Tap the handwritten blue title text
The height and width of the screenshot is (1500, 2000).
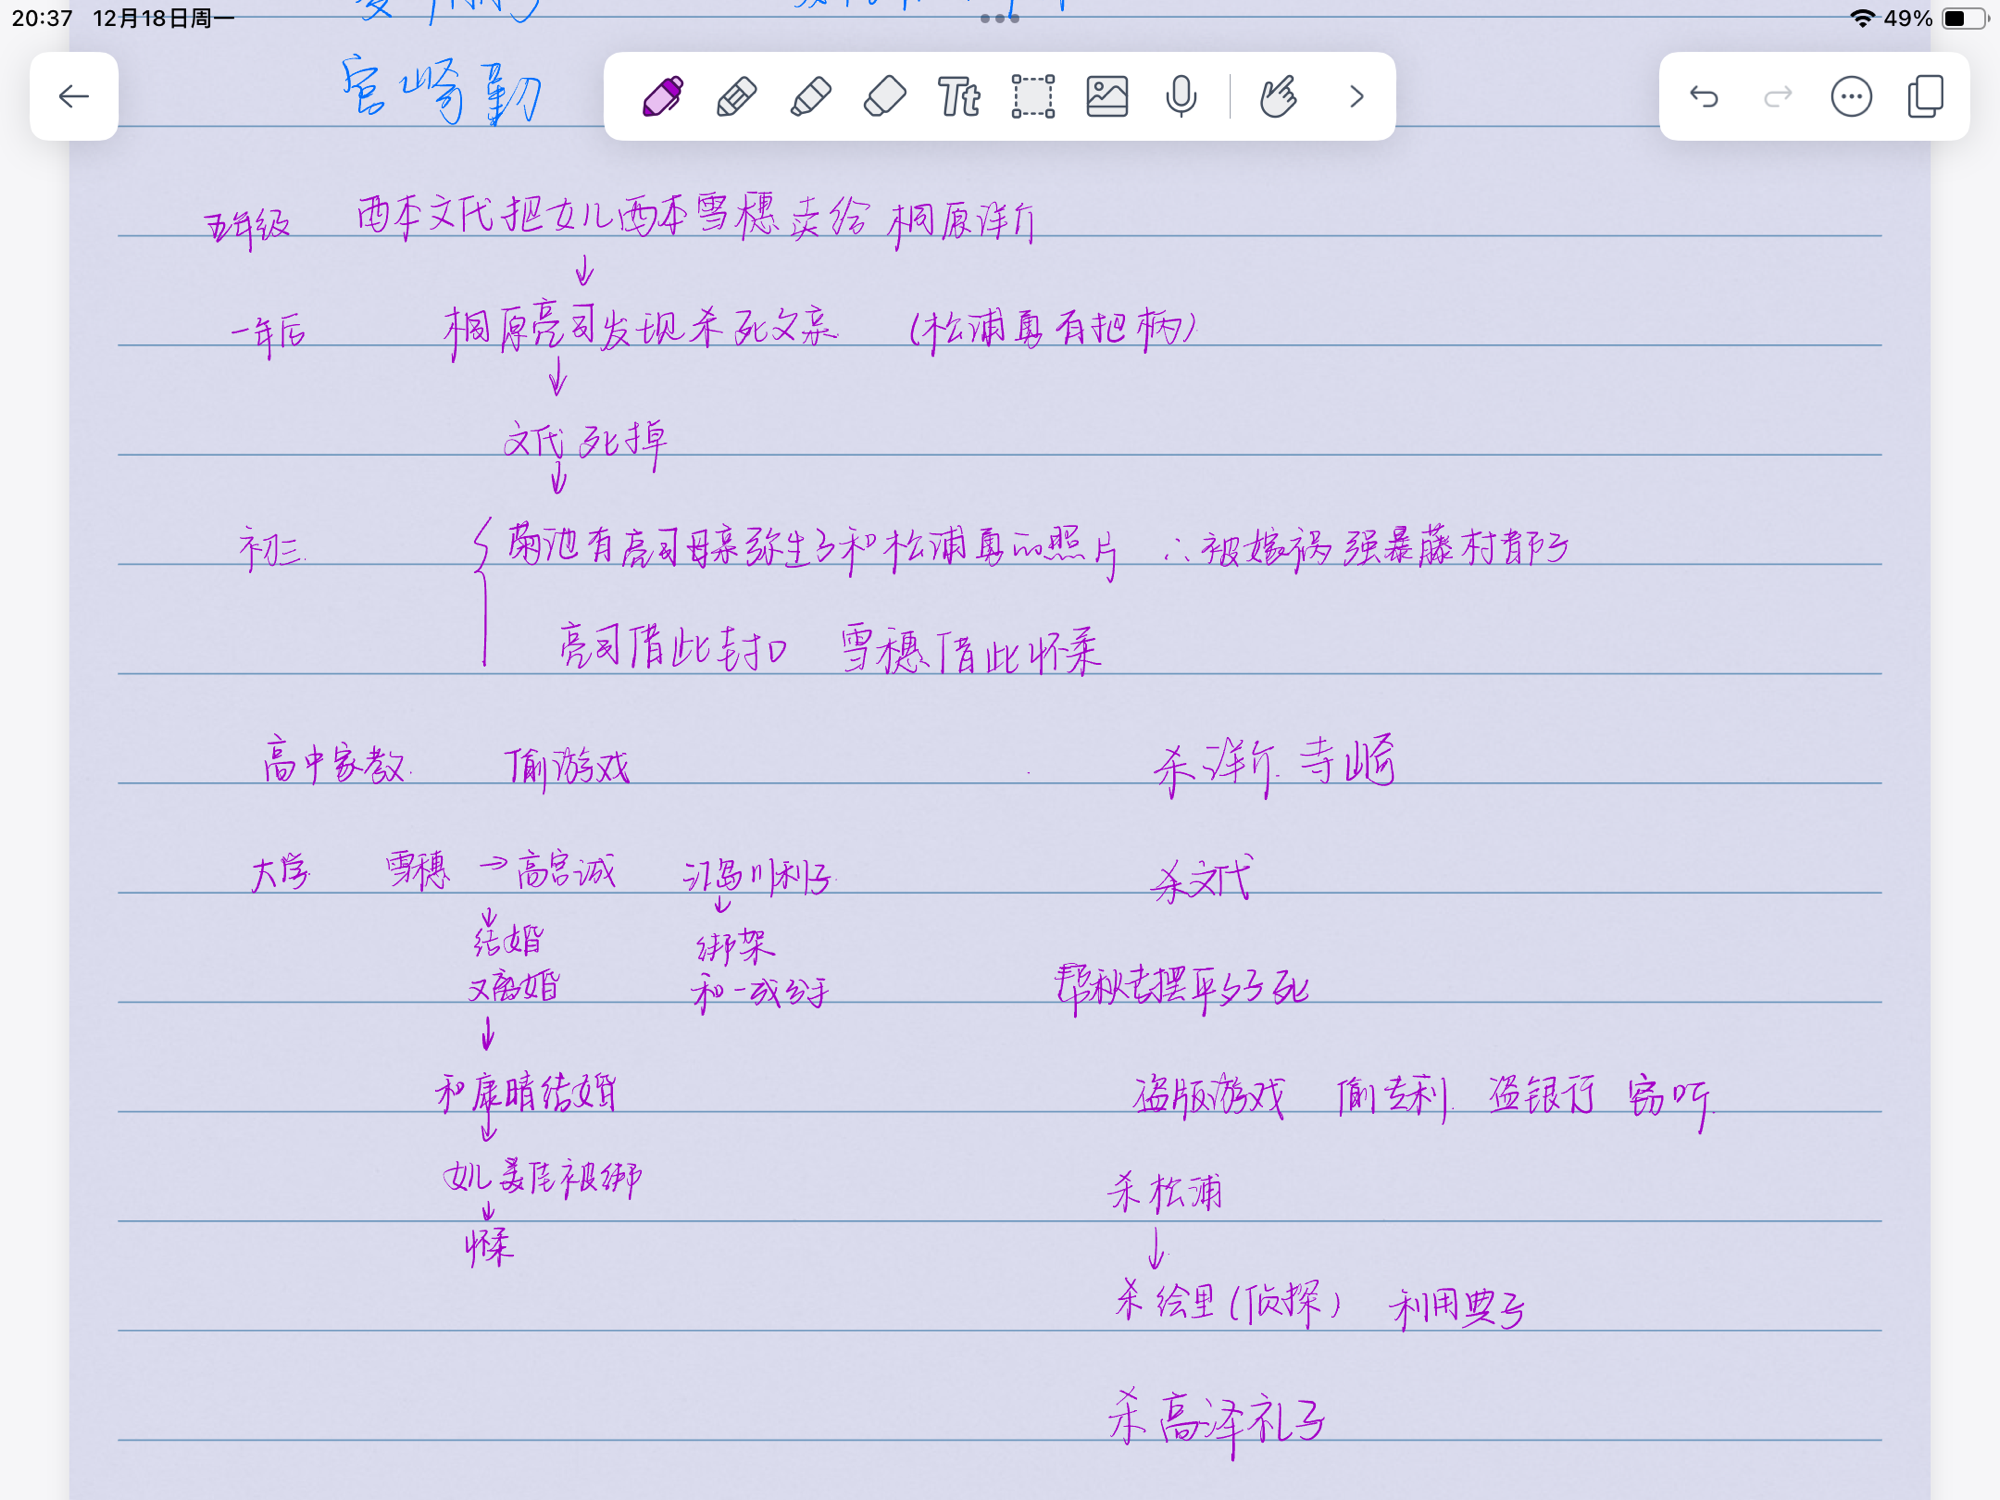pos(440,92)
